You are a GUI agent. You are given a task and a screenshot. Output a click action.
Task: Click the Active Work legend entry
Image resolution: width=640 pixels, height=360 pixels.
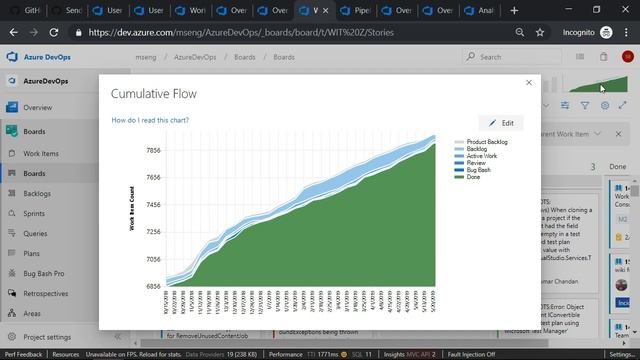pos(482,156)
